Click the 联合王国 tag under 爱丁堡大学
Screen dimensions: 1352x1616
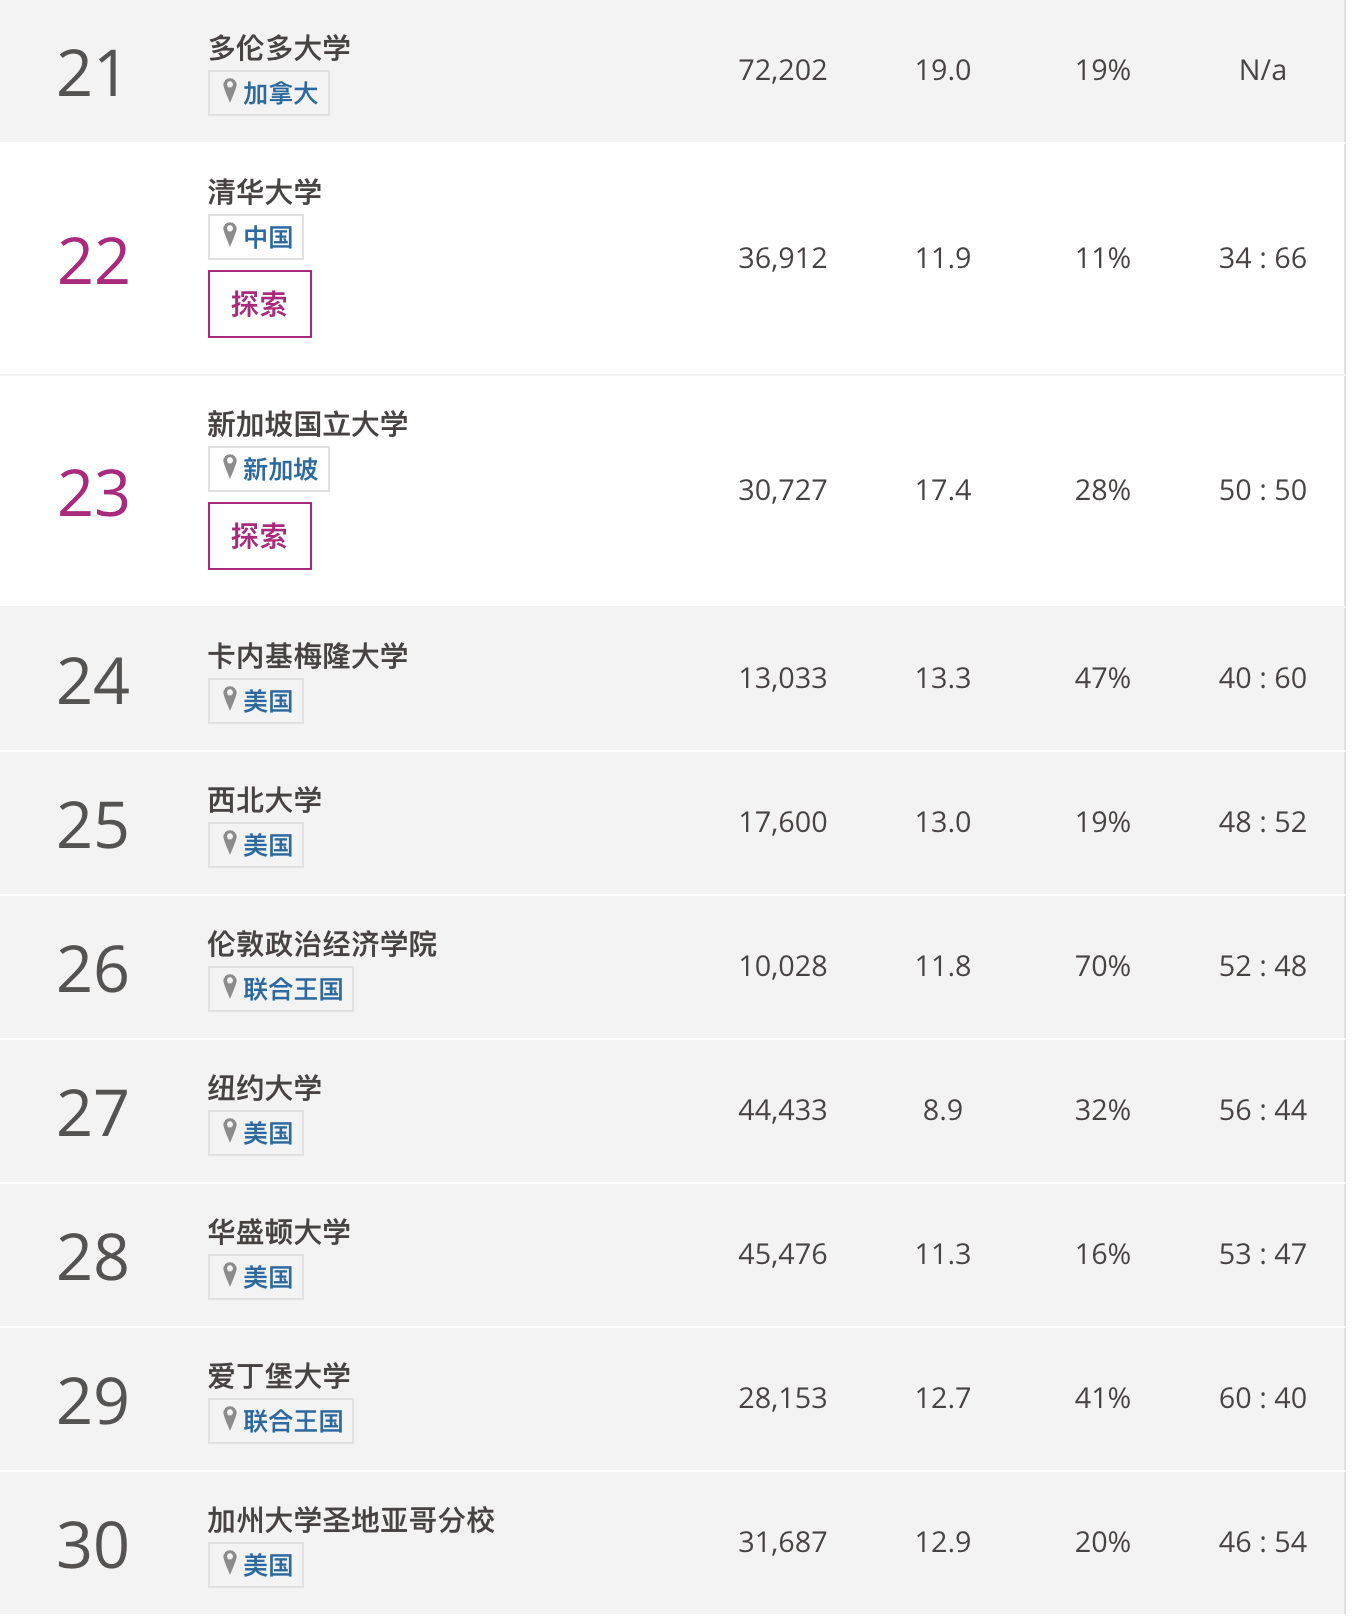click(281, 1421)
